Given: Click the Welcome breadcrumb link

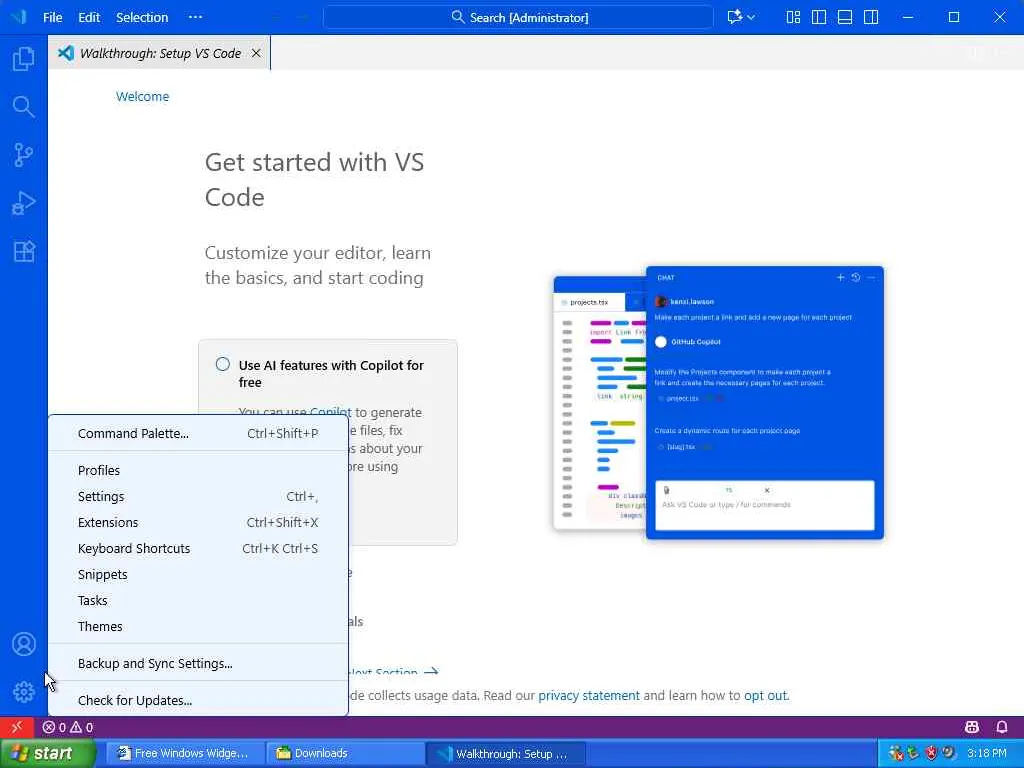Looking at the screenshot, I should point(142,97).
